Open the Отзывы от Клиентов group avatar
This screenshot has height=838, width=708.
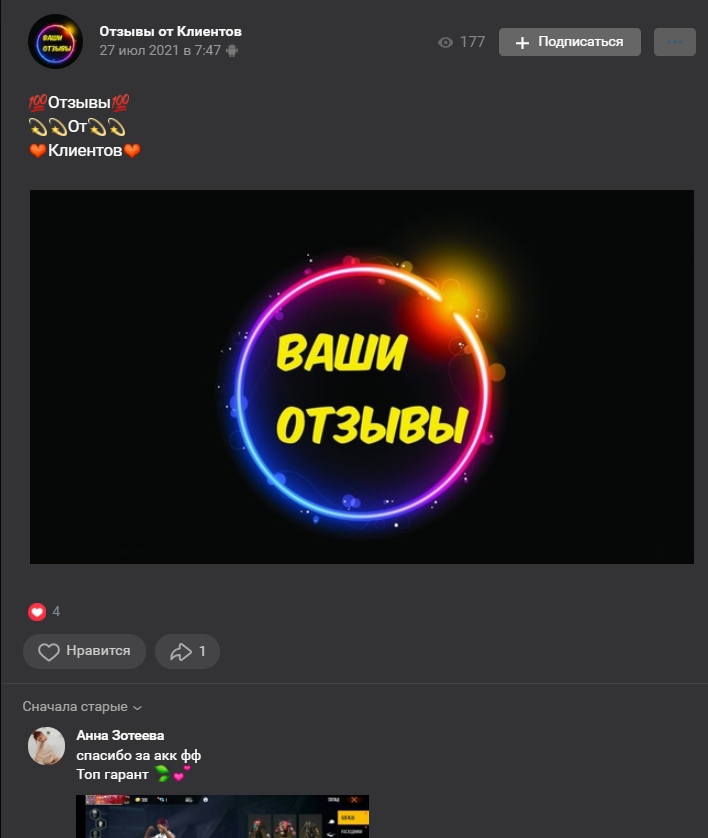click(56, 42)
